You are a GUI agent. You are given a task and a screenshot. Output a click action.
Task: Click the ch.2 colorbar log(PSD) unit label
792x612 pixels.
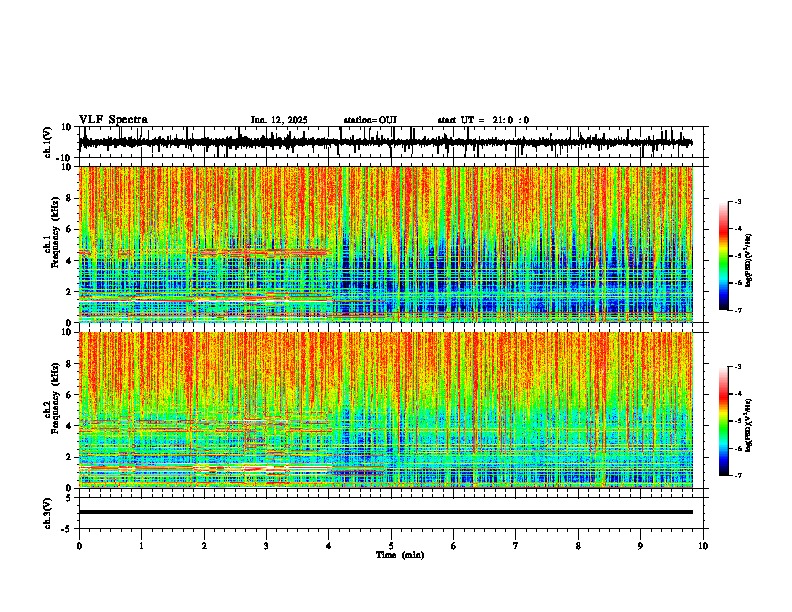[x=749, y=425]
